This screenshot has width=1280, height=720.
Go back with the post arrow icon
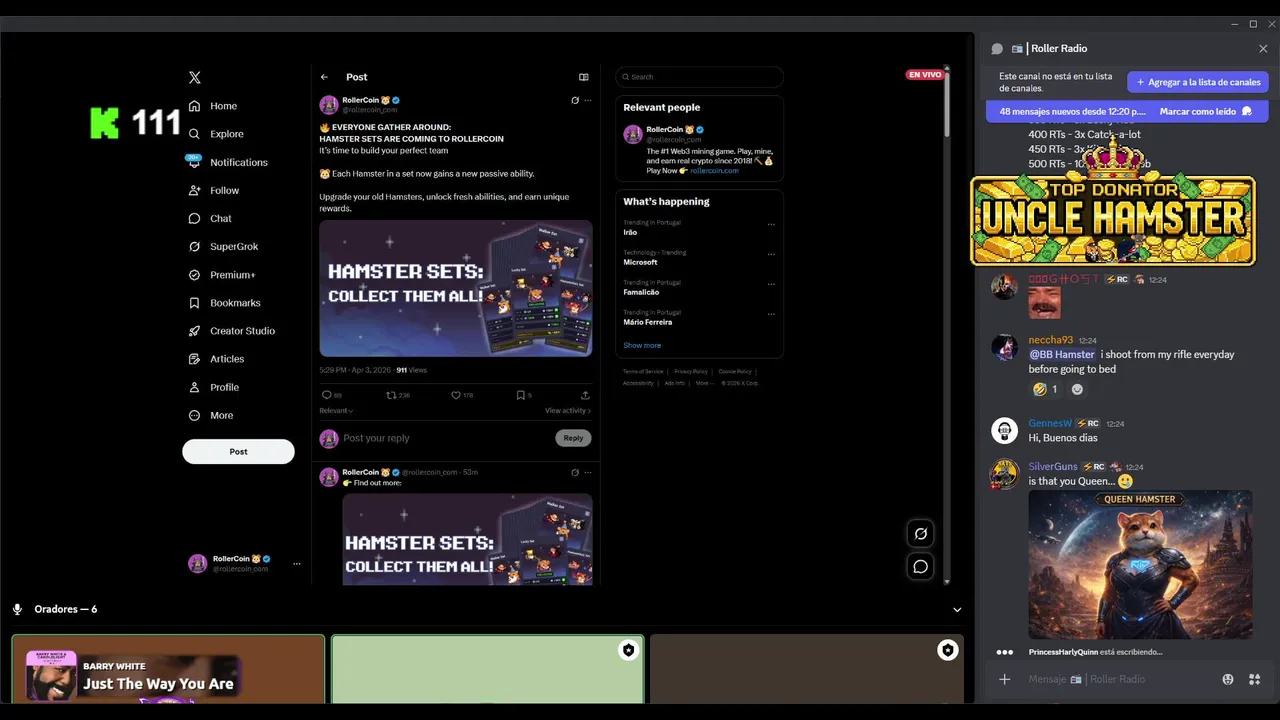(324, 77)
